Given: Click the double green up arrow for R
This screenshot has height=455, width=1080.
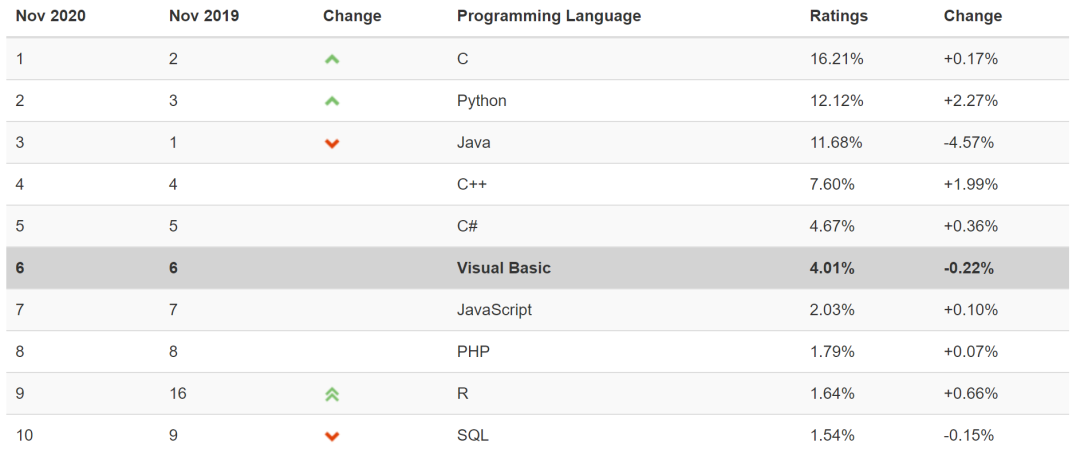Looking at the screenshot, I should pos(332,394).
